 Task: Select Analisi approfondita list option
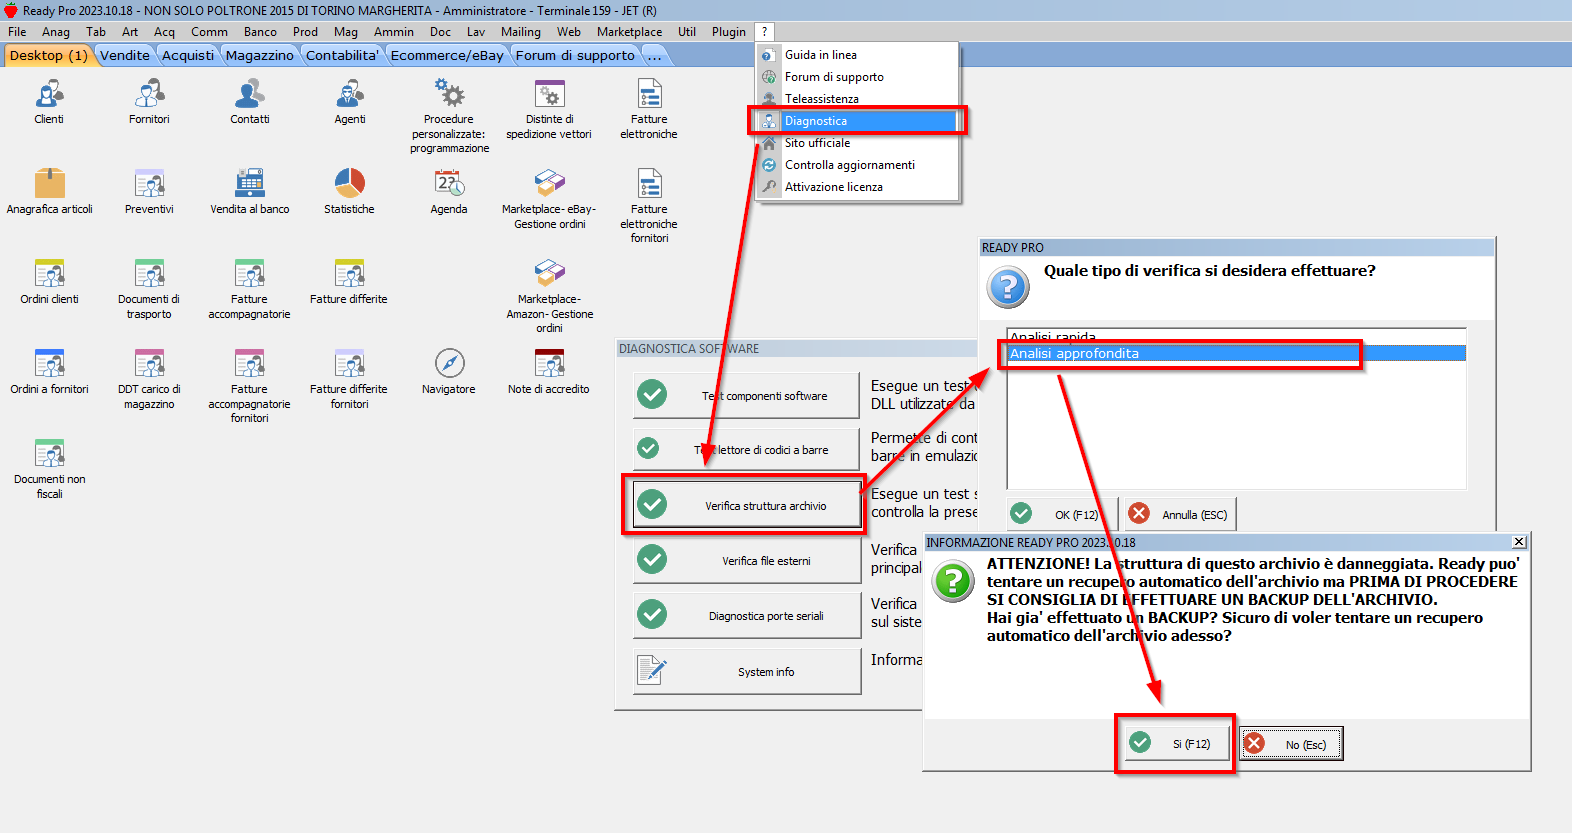[1237, 353]
